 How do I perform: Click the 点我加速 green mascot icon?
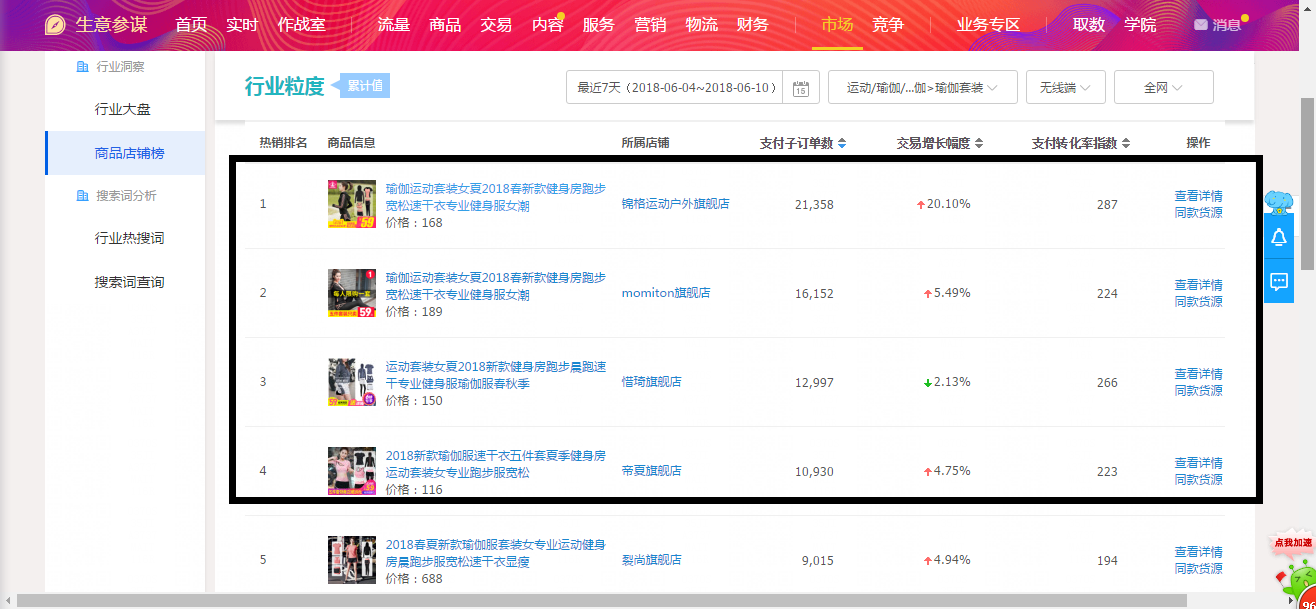pos(1291,565)
